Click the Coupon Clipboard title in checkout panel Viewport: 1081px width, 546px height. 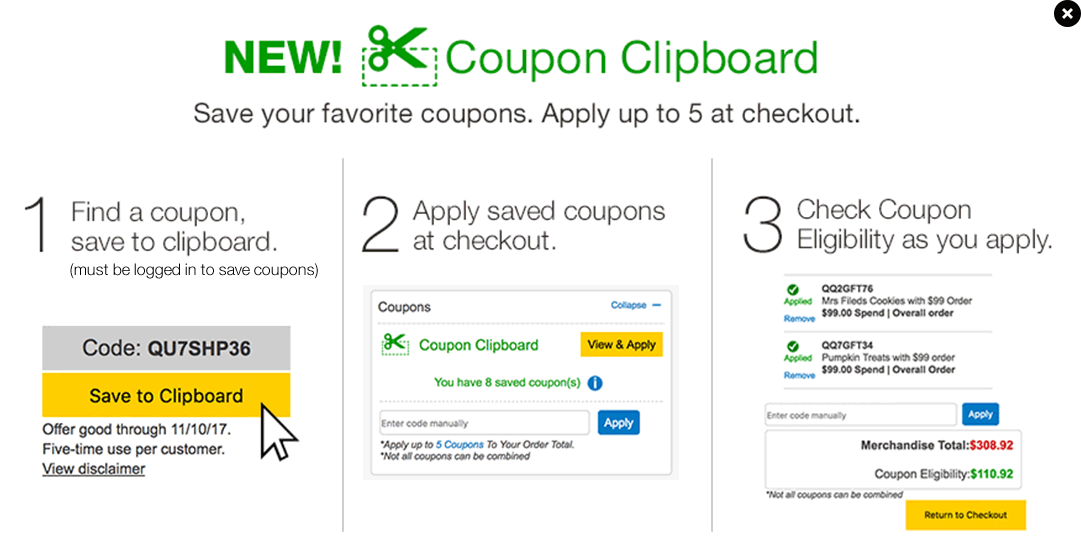click(x=478, y=345)
